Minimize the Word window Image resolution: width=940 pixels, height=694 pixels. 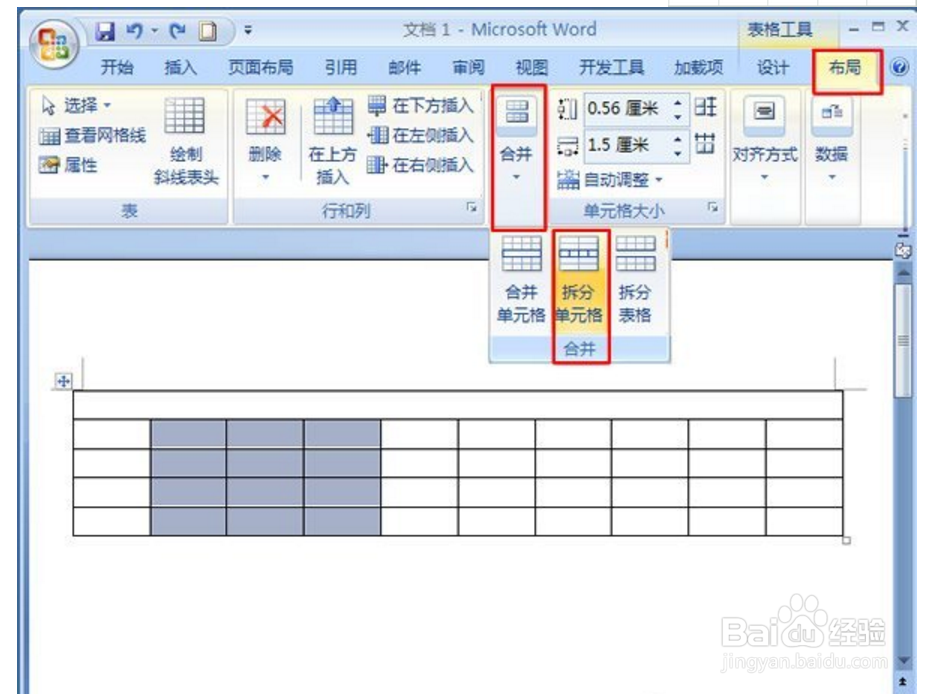854,28
